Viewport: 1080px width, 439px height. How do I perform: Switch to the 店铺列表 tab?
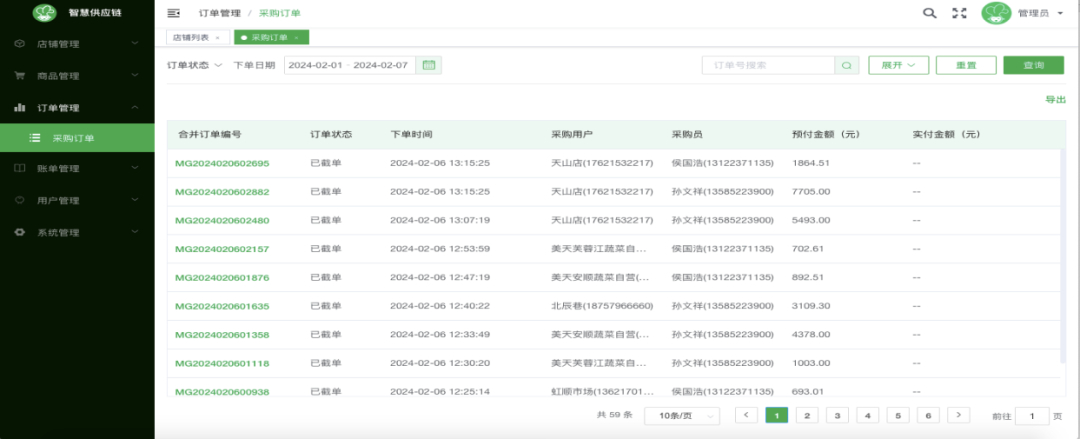pos(197,37)
